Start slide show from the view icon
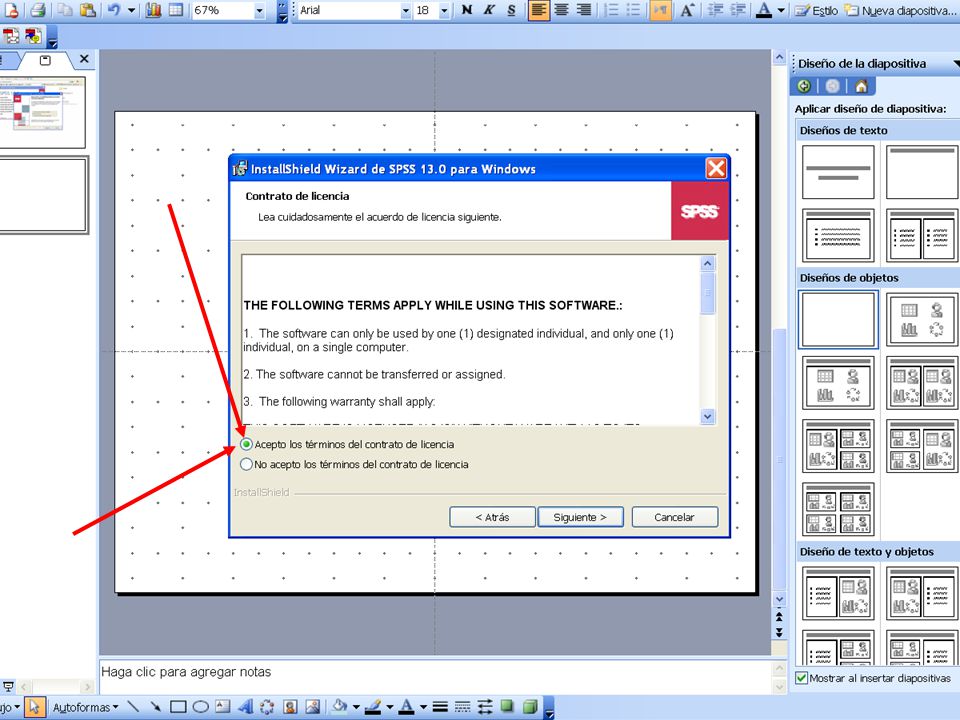960x720 pixels. click(x=9, y=686)
